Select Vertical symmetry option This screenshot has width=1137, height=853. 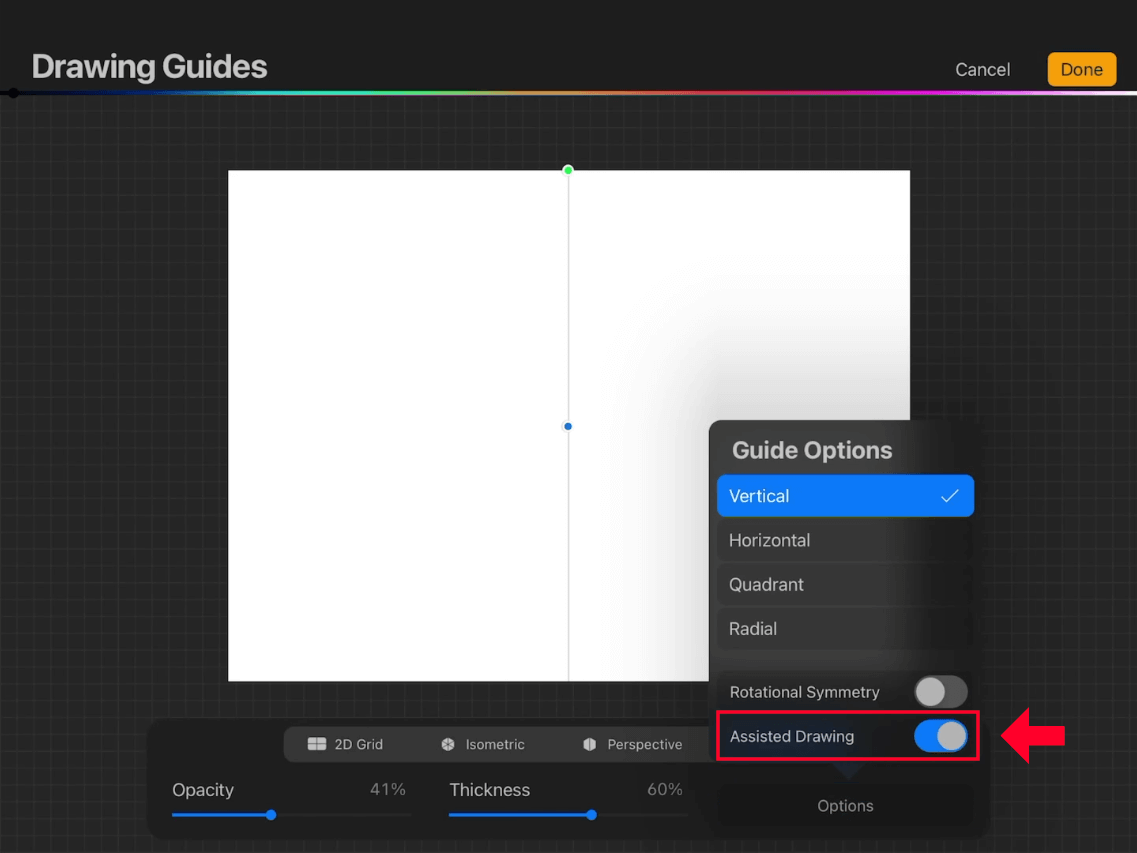click(845, 496)
